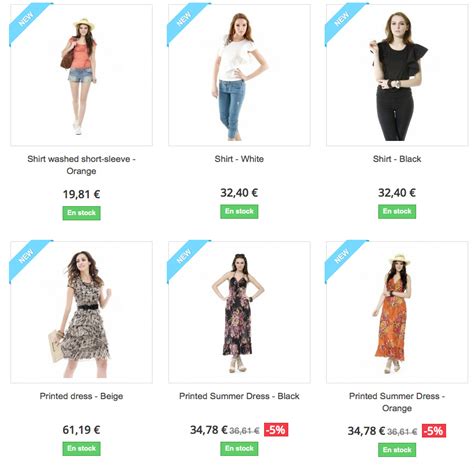Open 'Printed dress - Beige' title link

coord(81,396)
